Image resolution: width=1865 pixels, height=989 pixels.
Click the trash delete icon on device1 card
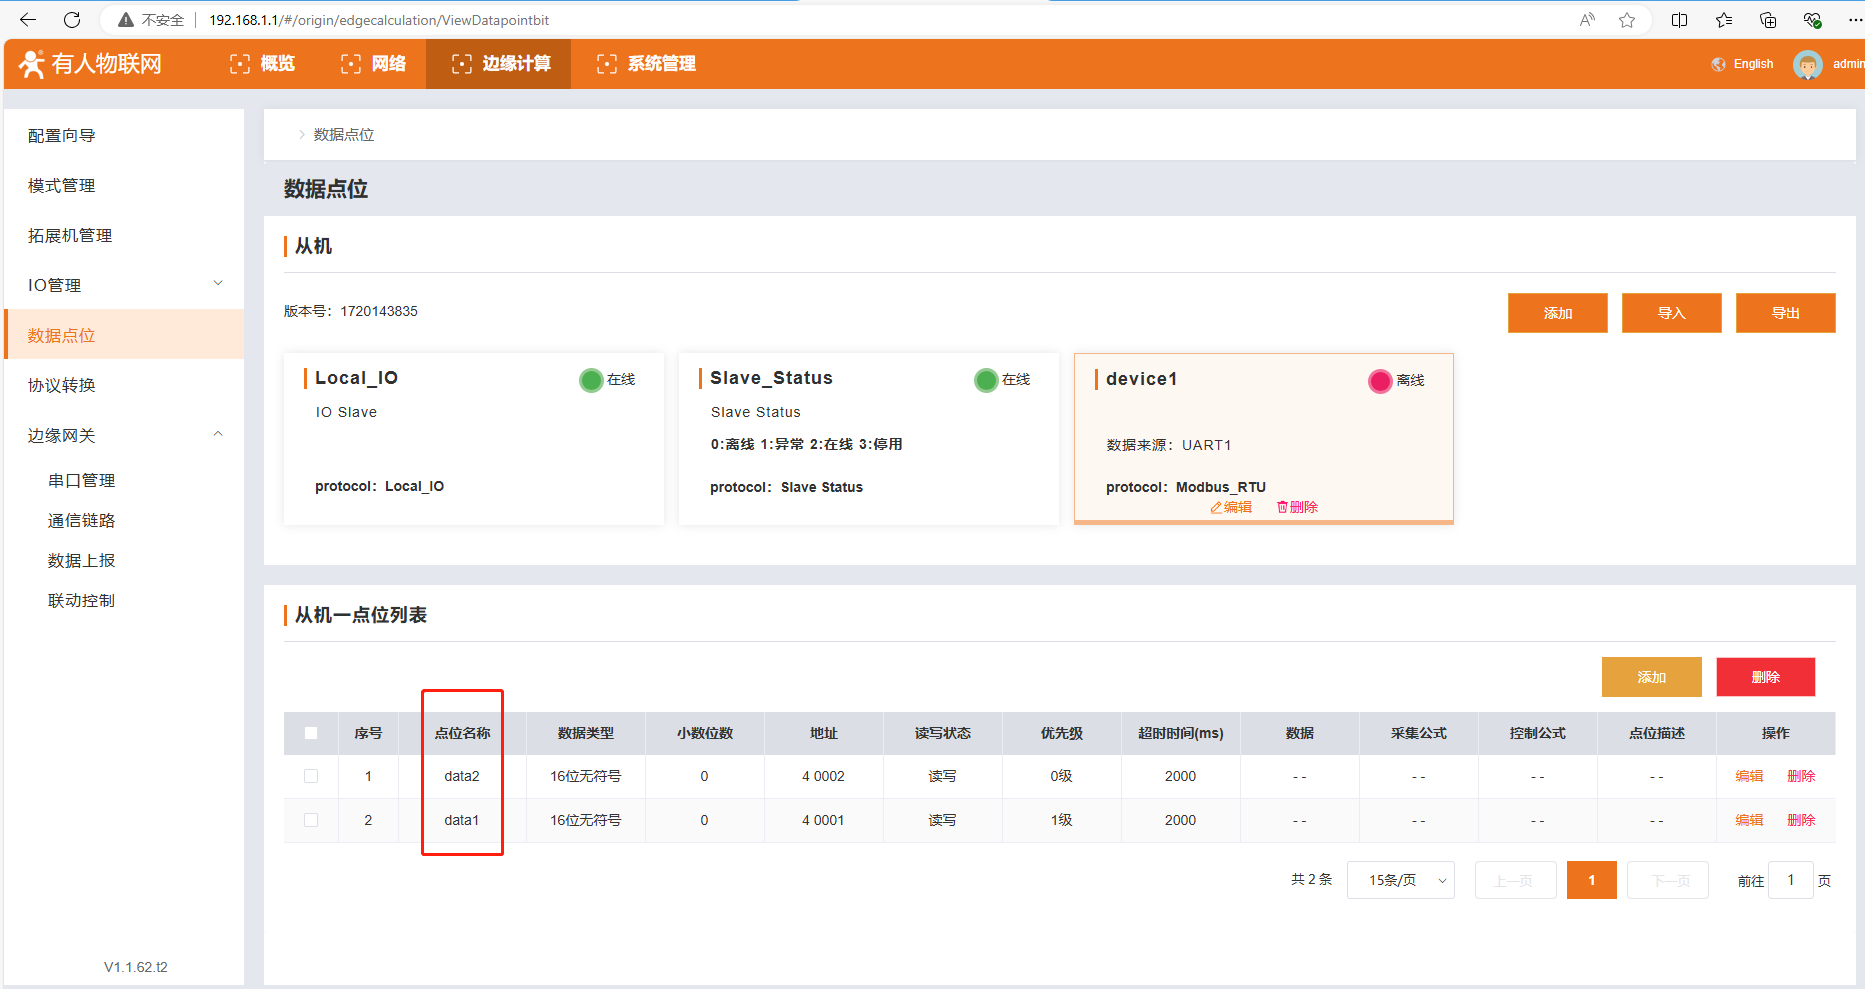click(1282, 508)
